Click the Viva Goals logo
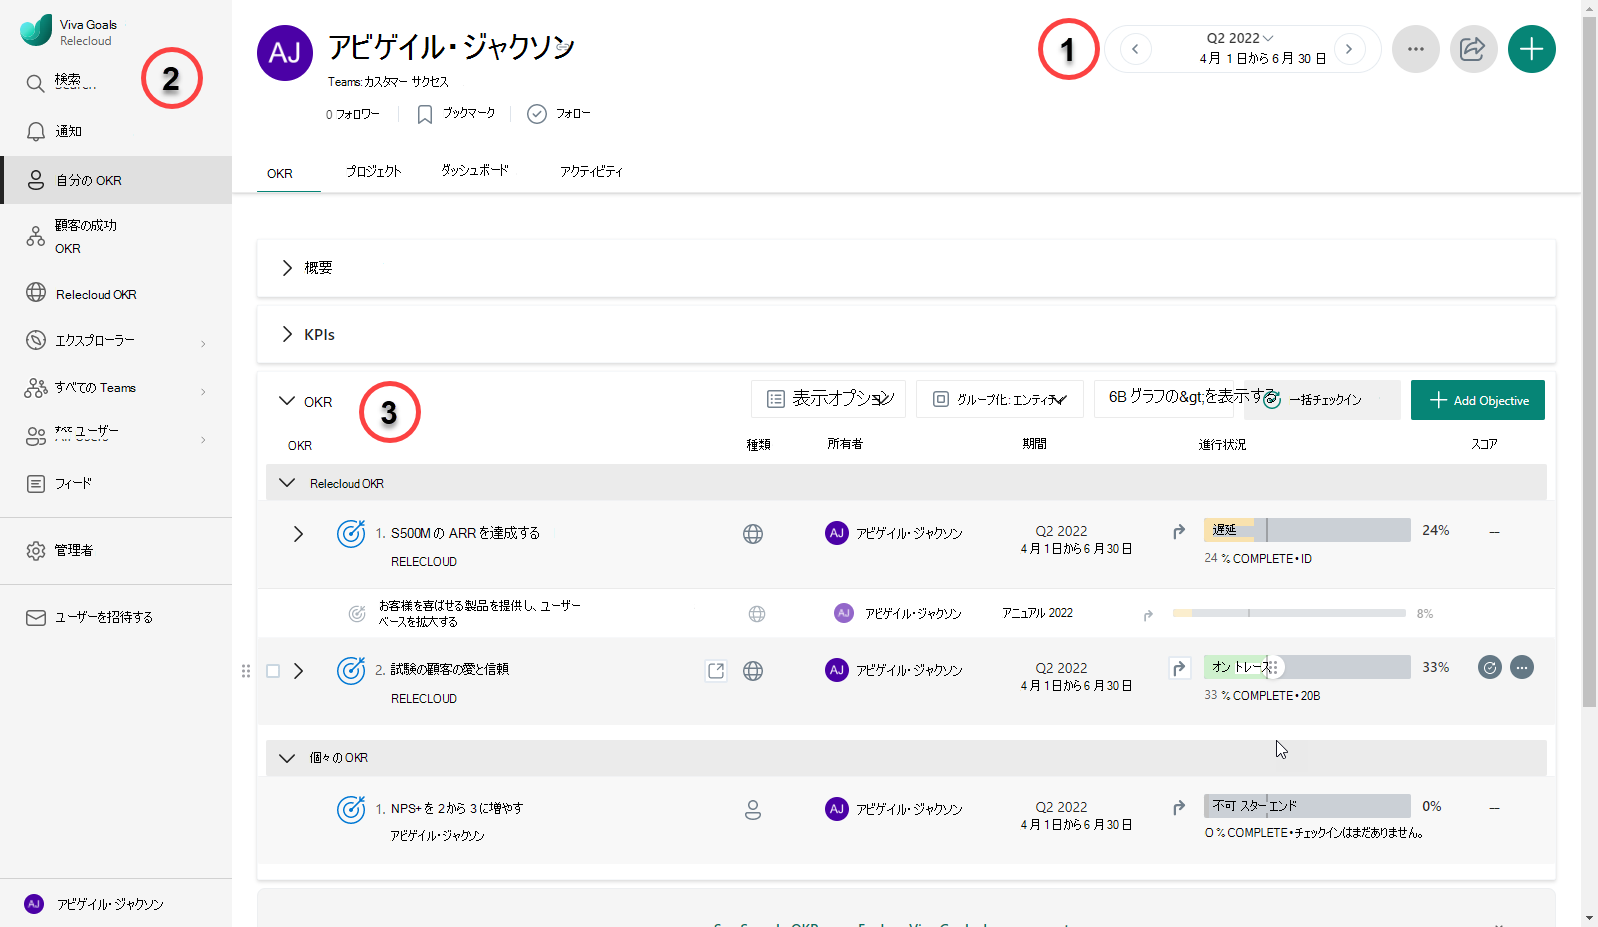This screenshot has width=1598, height=927. click(x=36, y=30)
